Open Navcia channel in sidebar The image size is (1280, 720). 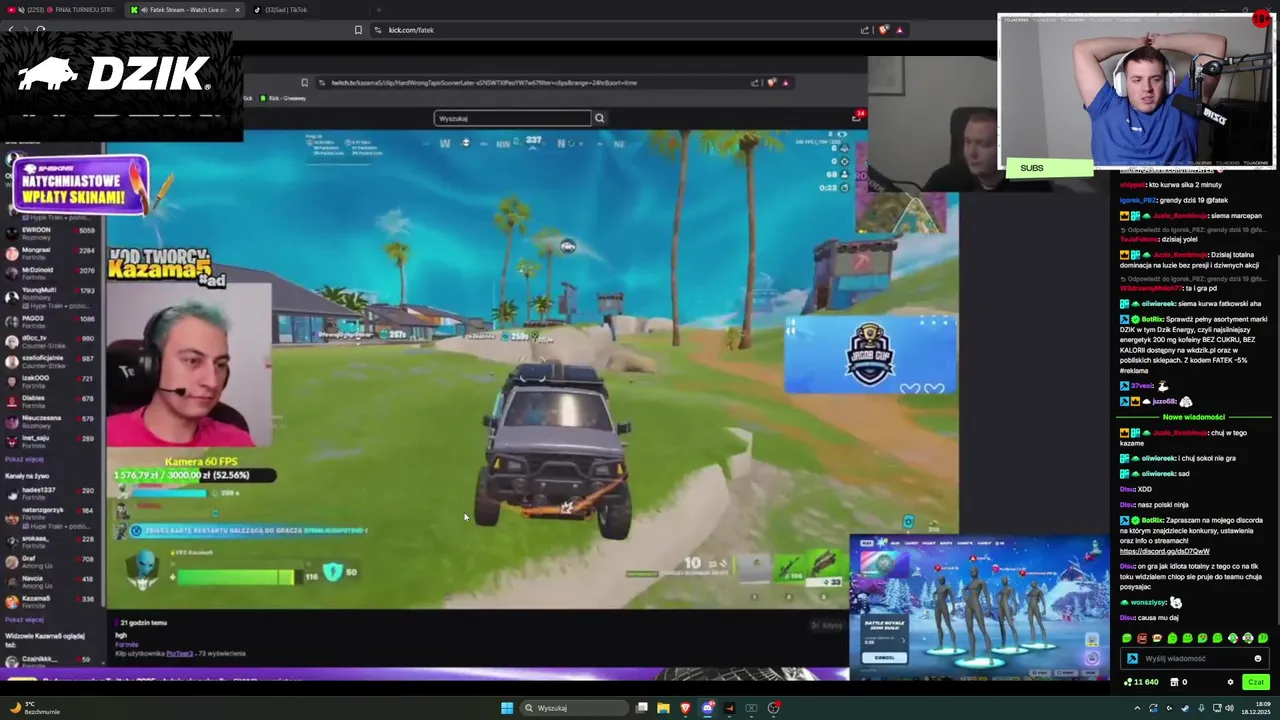coord(52,580)
